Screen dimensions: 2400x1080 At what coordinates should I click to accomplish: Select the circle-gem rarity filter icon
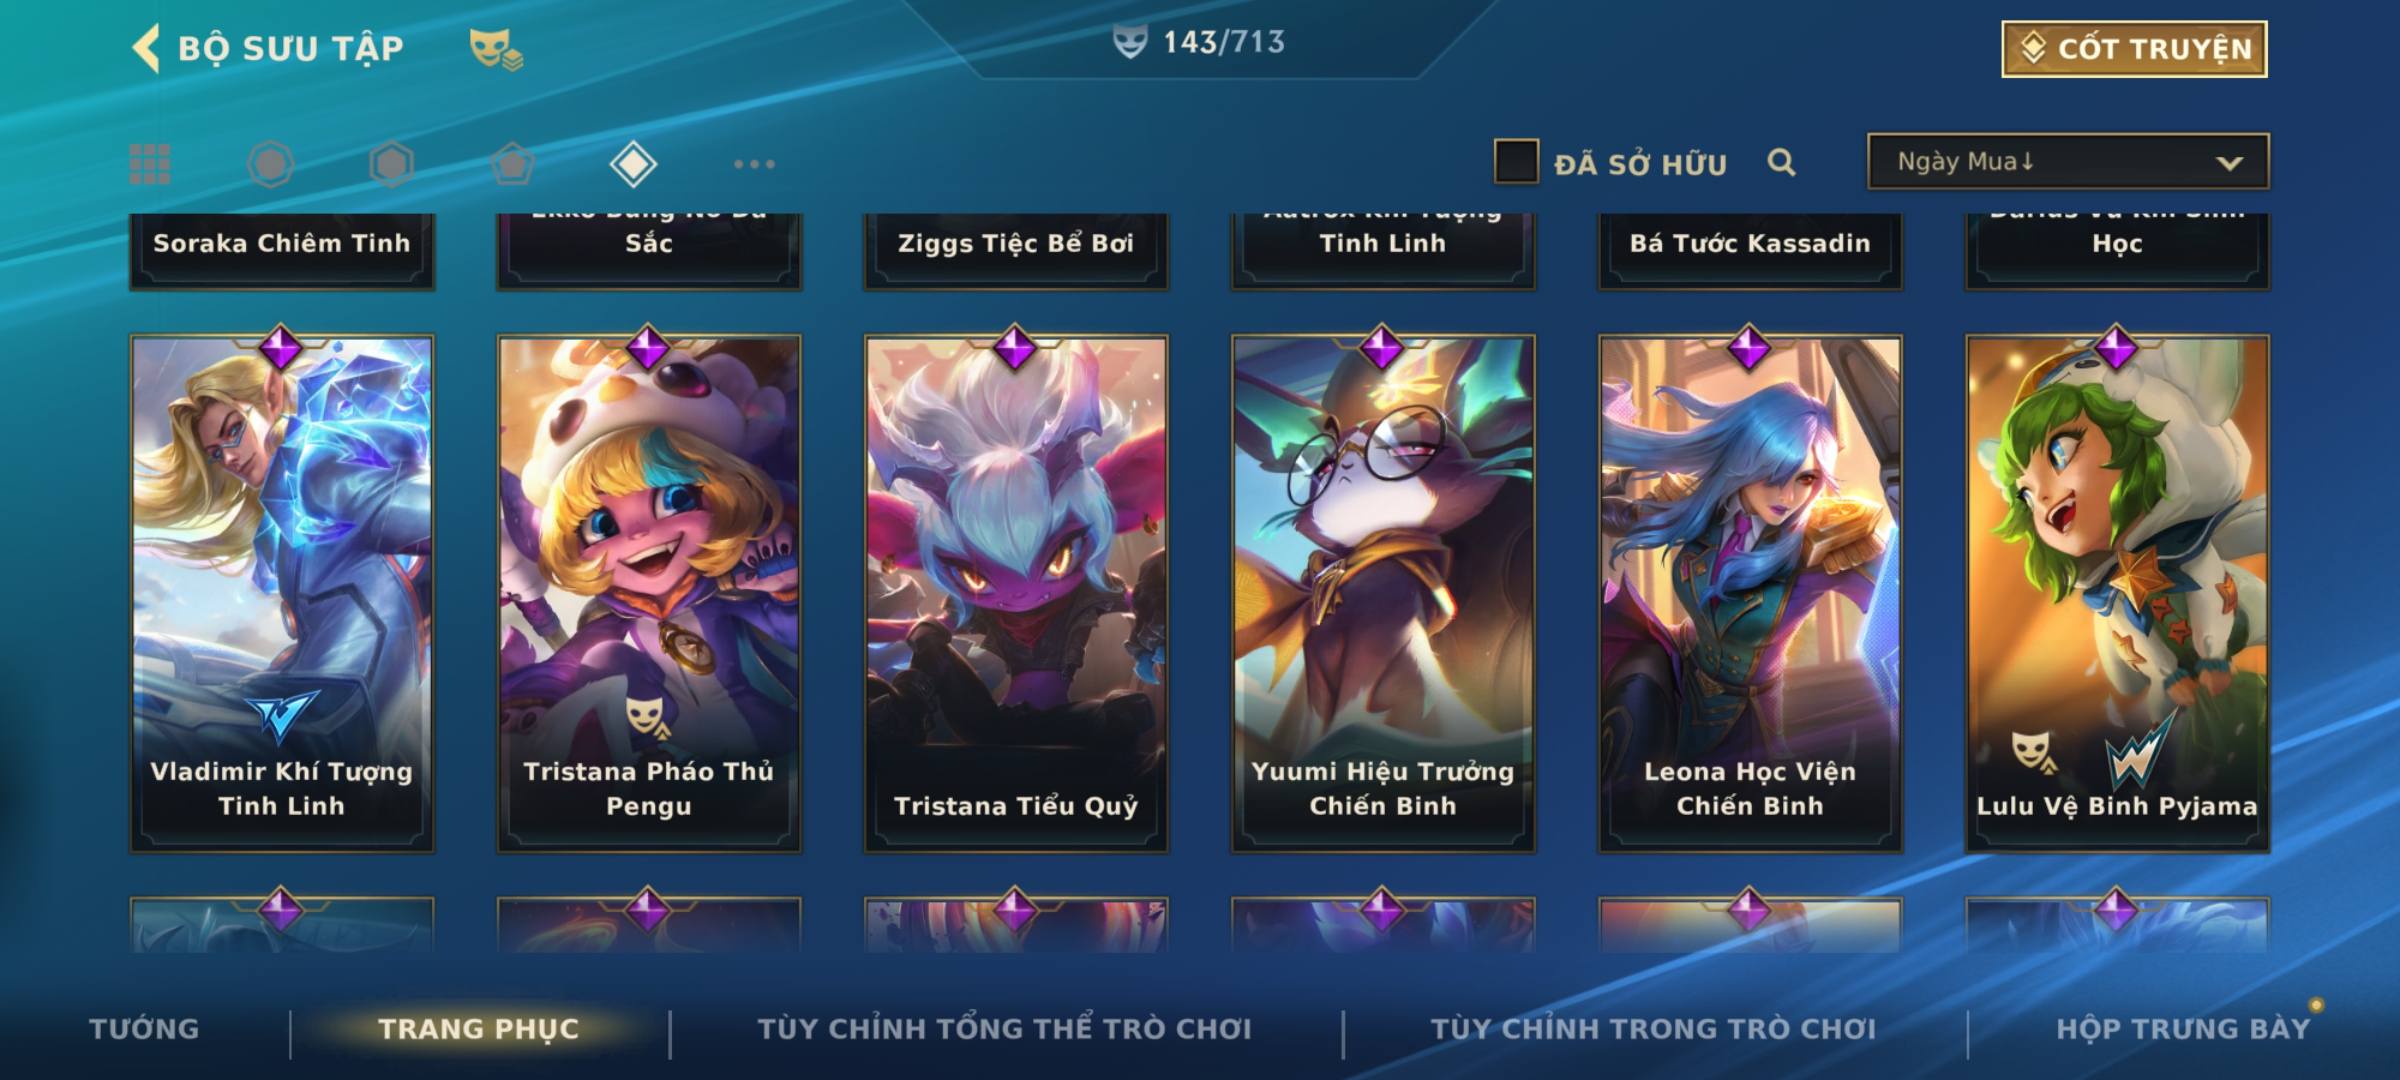click(271, 164)
